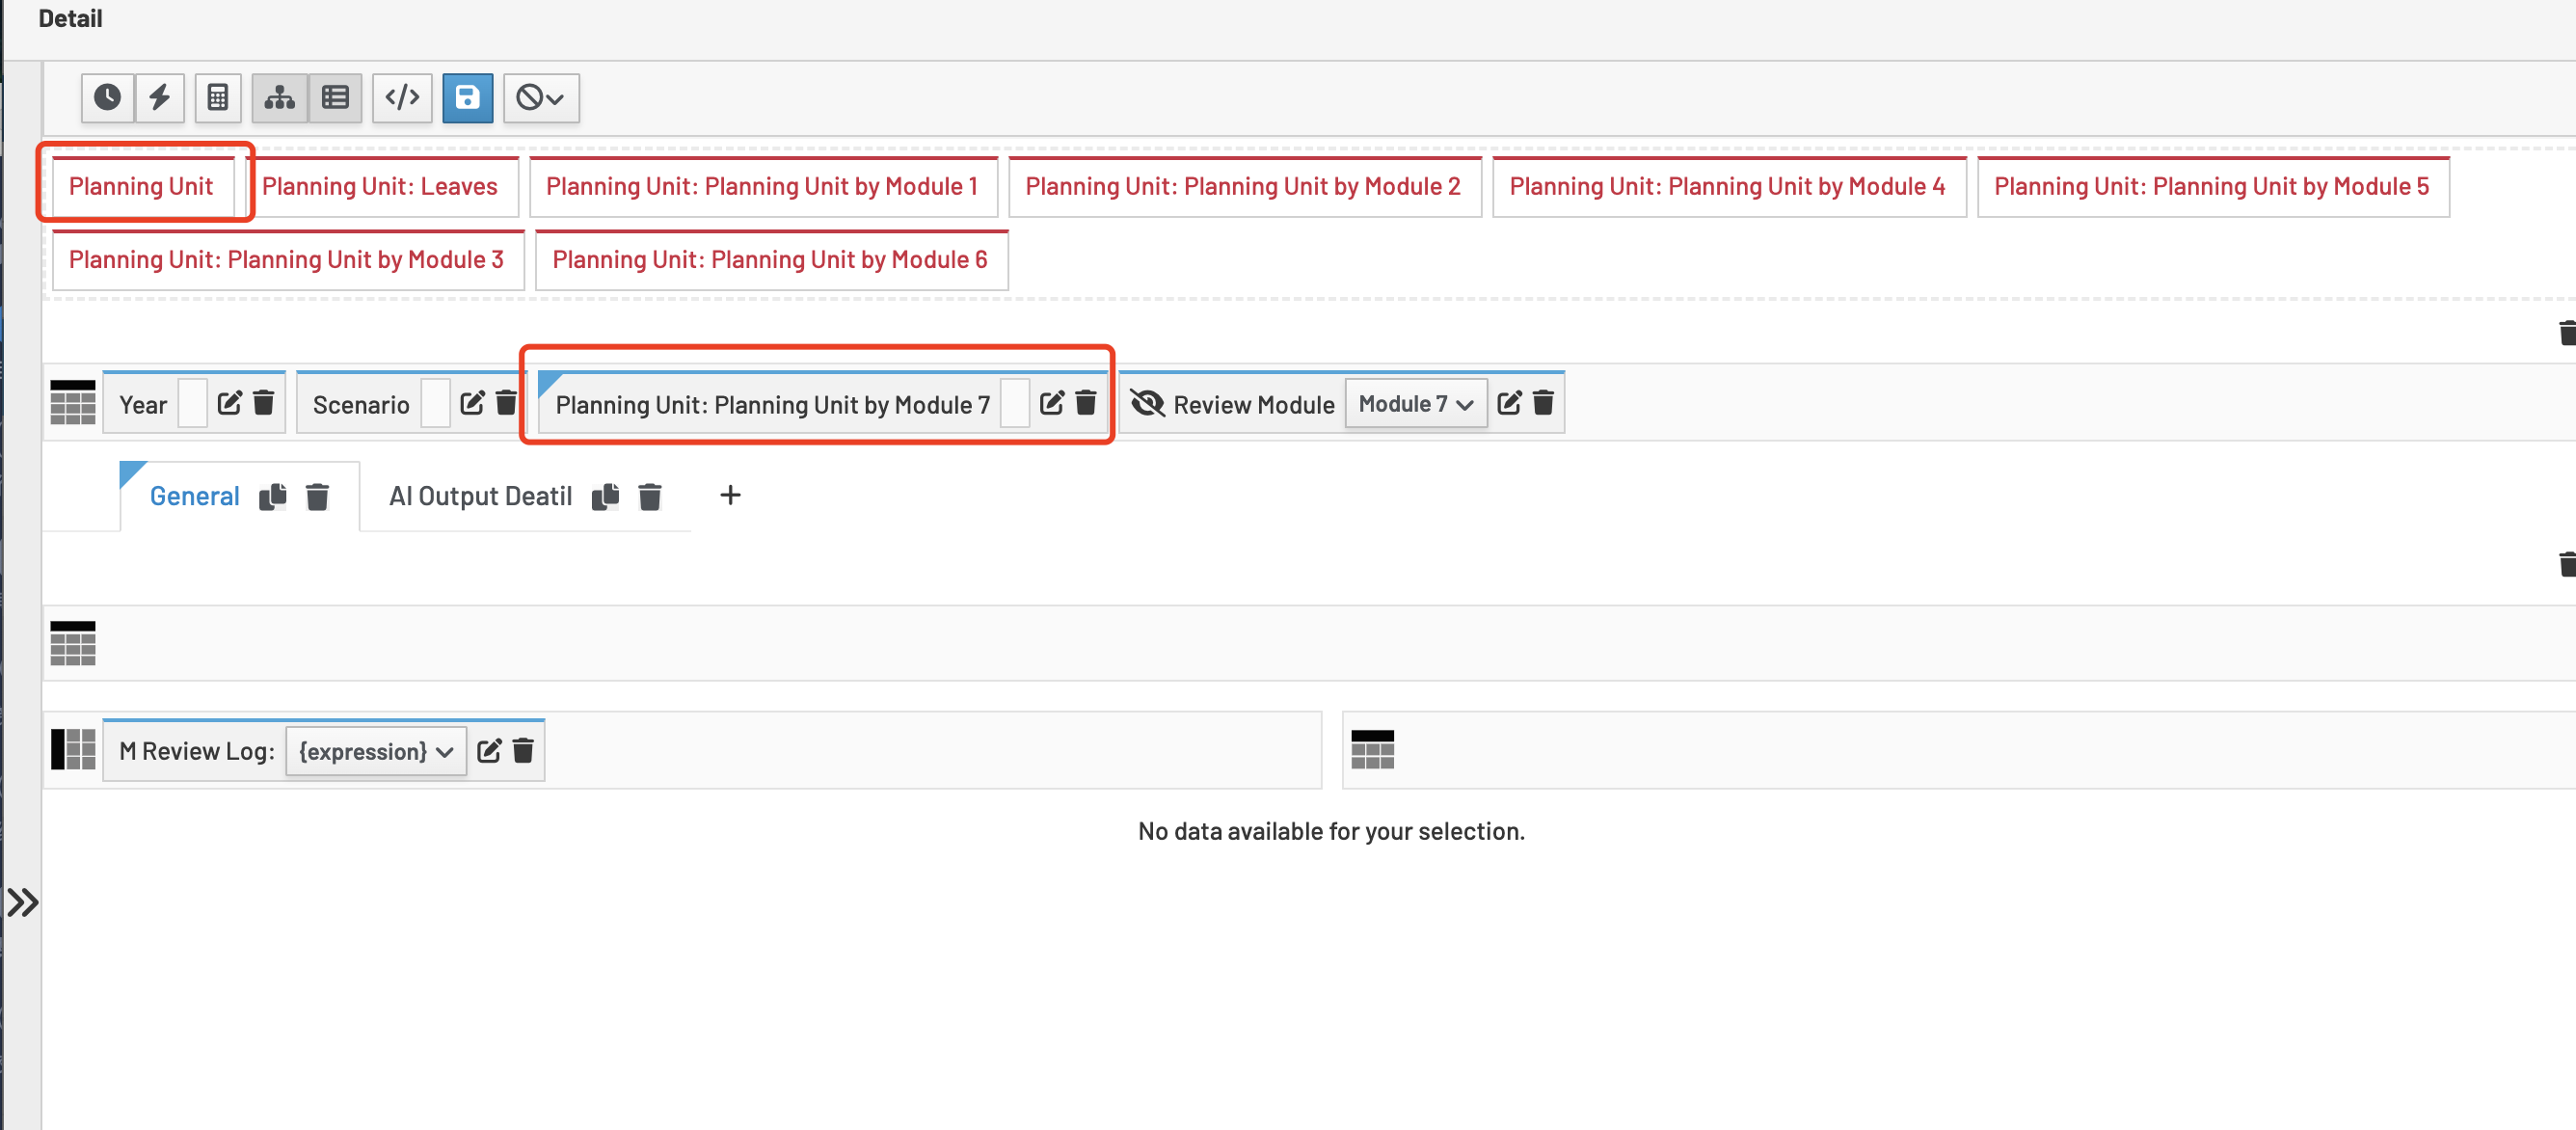2576x1130 pixels.
Task: Click the checkbox next to Year
Action: (192, 404)
